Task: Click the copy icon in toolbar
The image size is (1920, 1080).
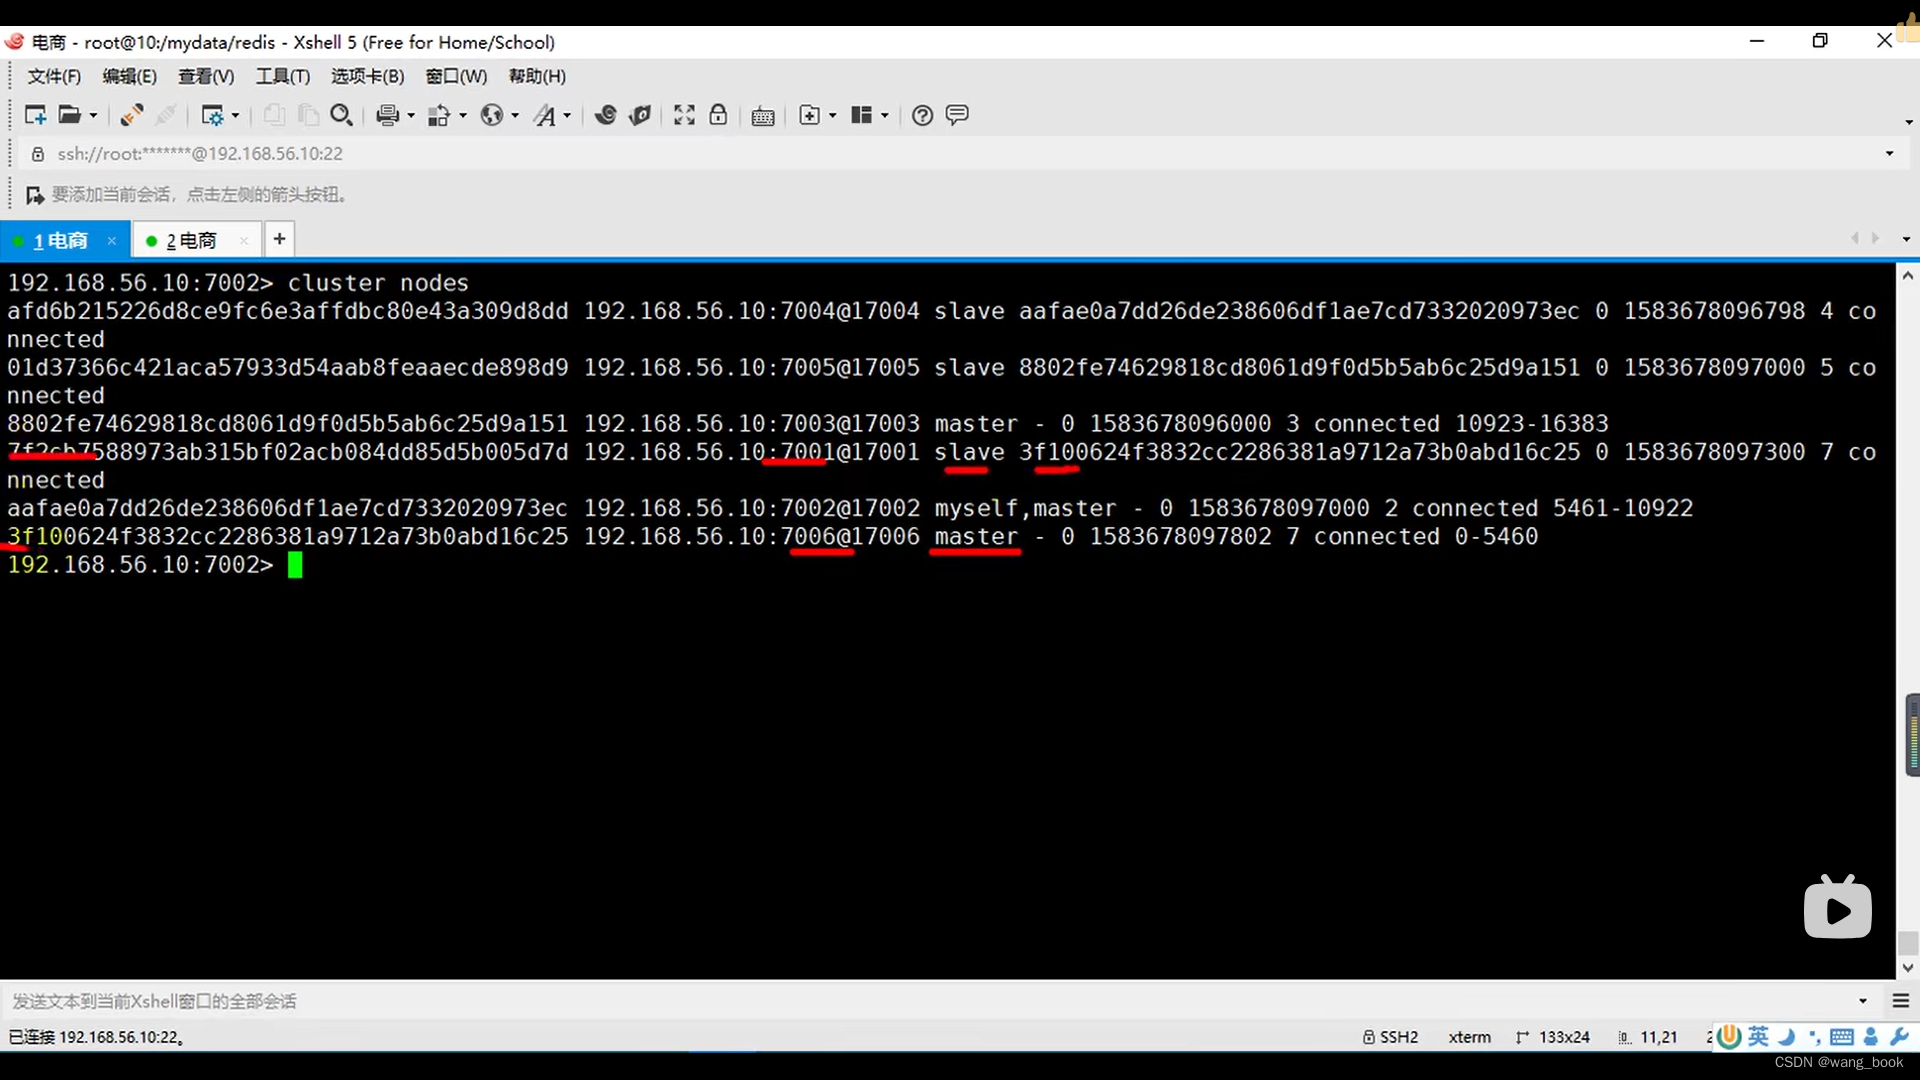Action: point(273,115)
